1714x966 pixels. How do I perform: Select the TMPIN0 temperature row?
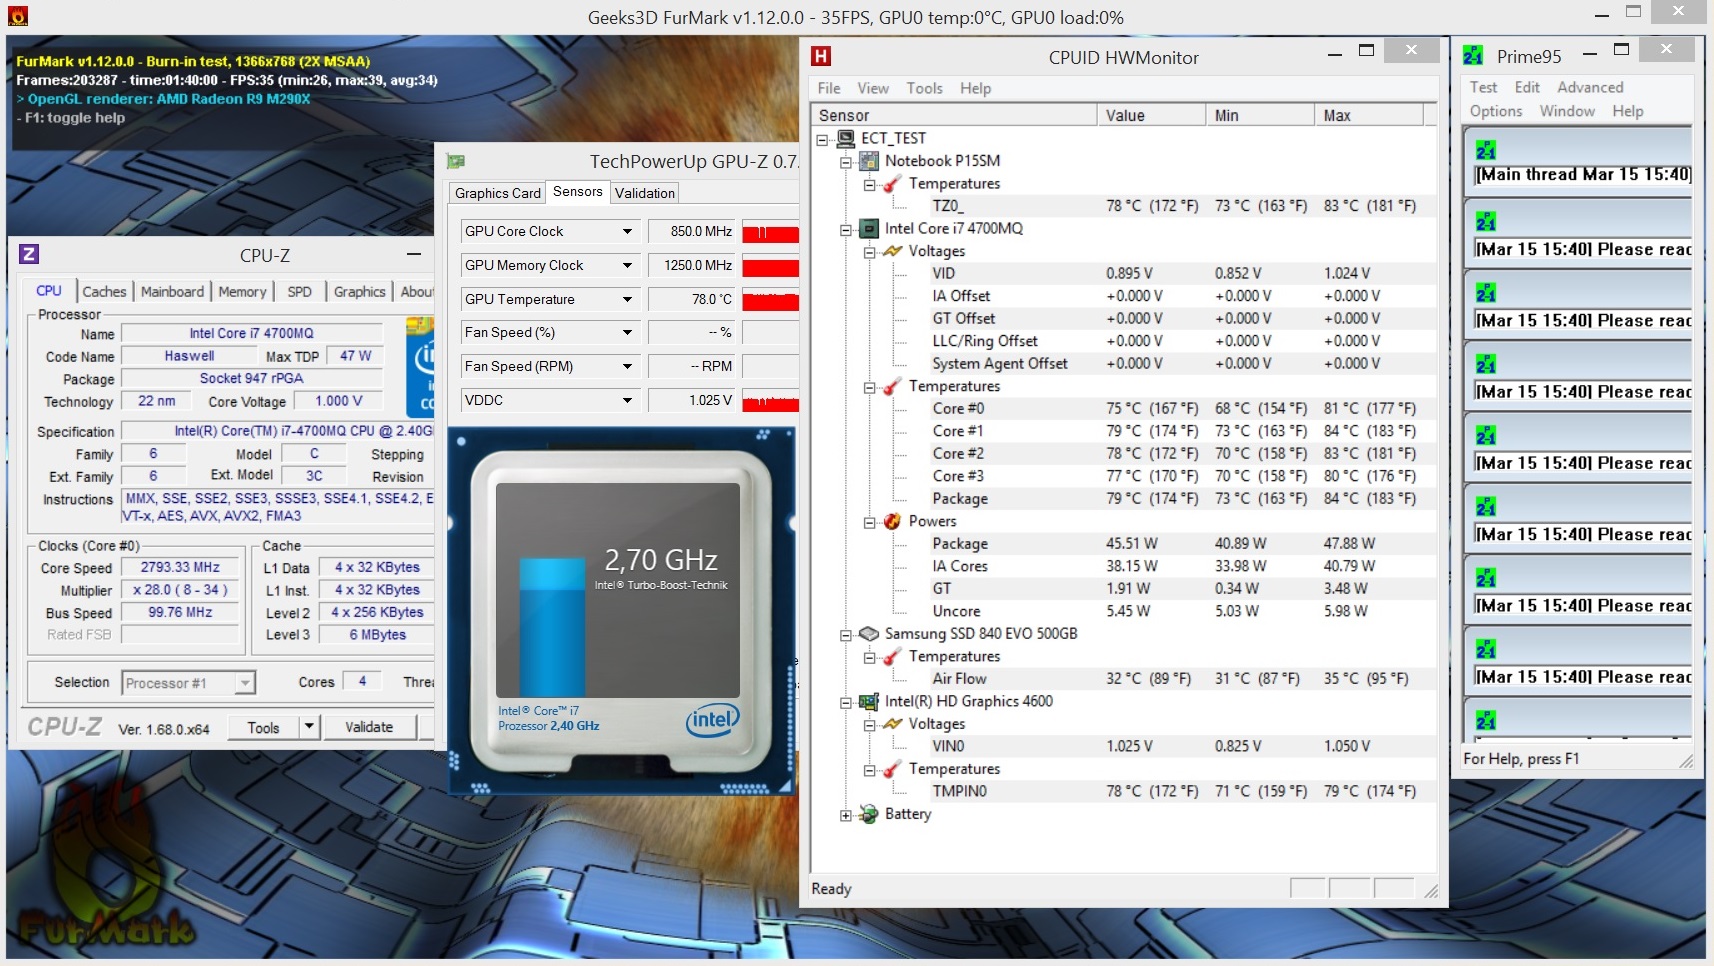pos(1173,791)
